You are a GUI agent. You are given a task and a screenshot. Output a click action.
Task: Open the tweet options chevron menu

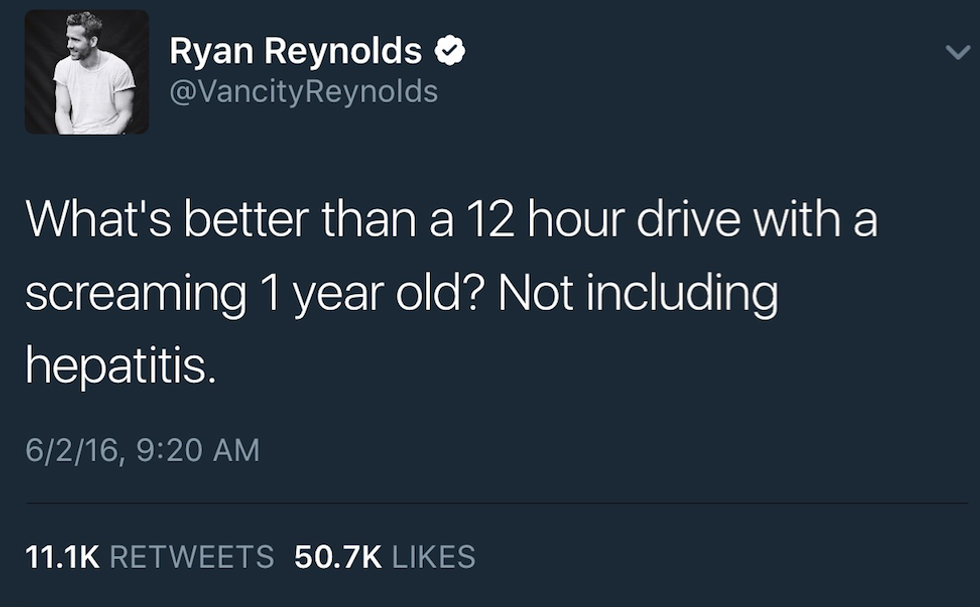[x=957, y=54]
